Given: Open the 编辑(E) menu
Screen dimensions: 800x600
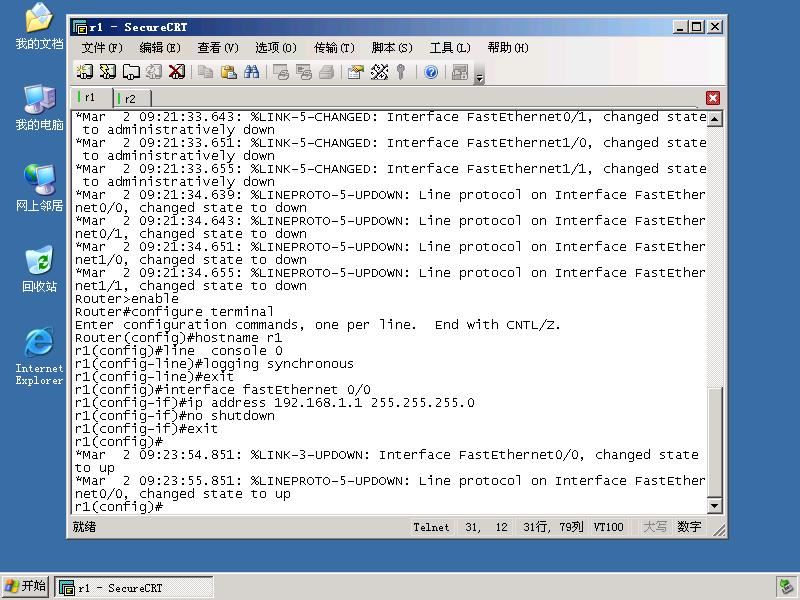Looking at the screenshot, I should pyautogui.click(x=160, y=48).
